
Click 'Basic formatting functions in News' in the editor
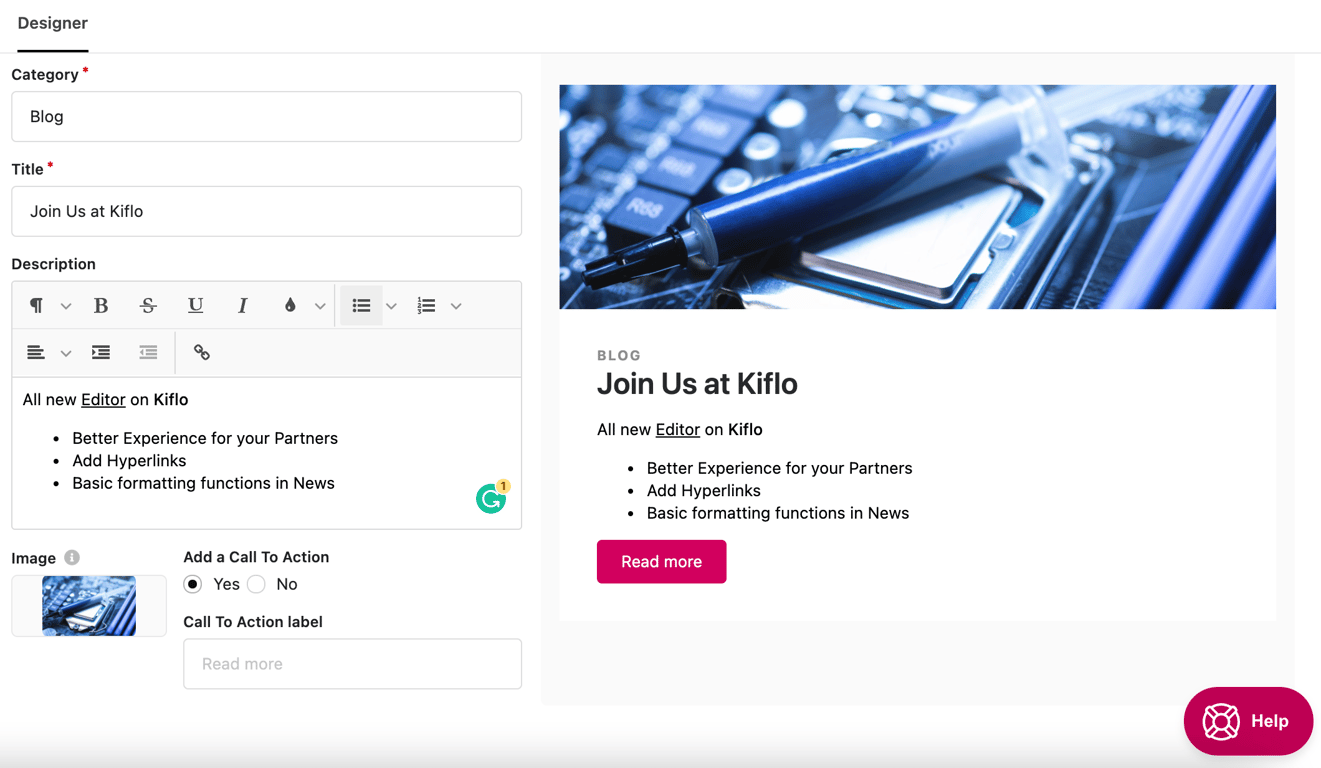[203, 483]
